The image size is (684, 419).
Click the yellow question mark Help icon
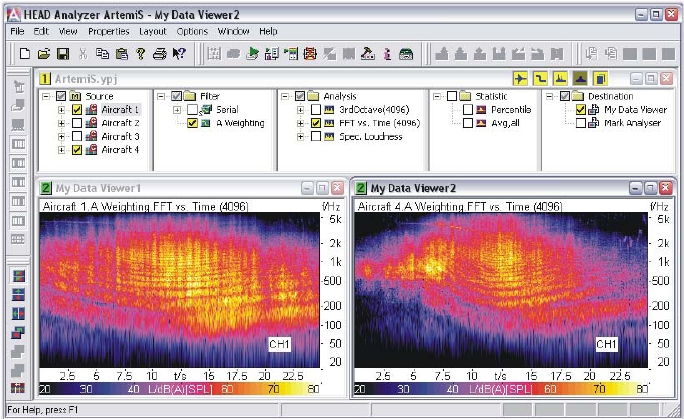point(140,54)
